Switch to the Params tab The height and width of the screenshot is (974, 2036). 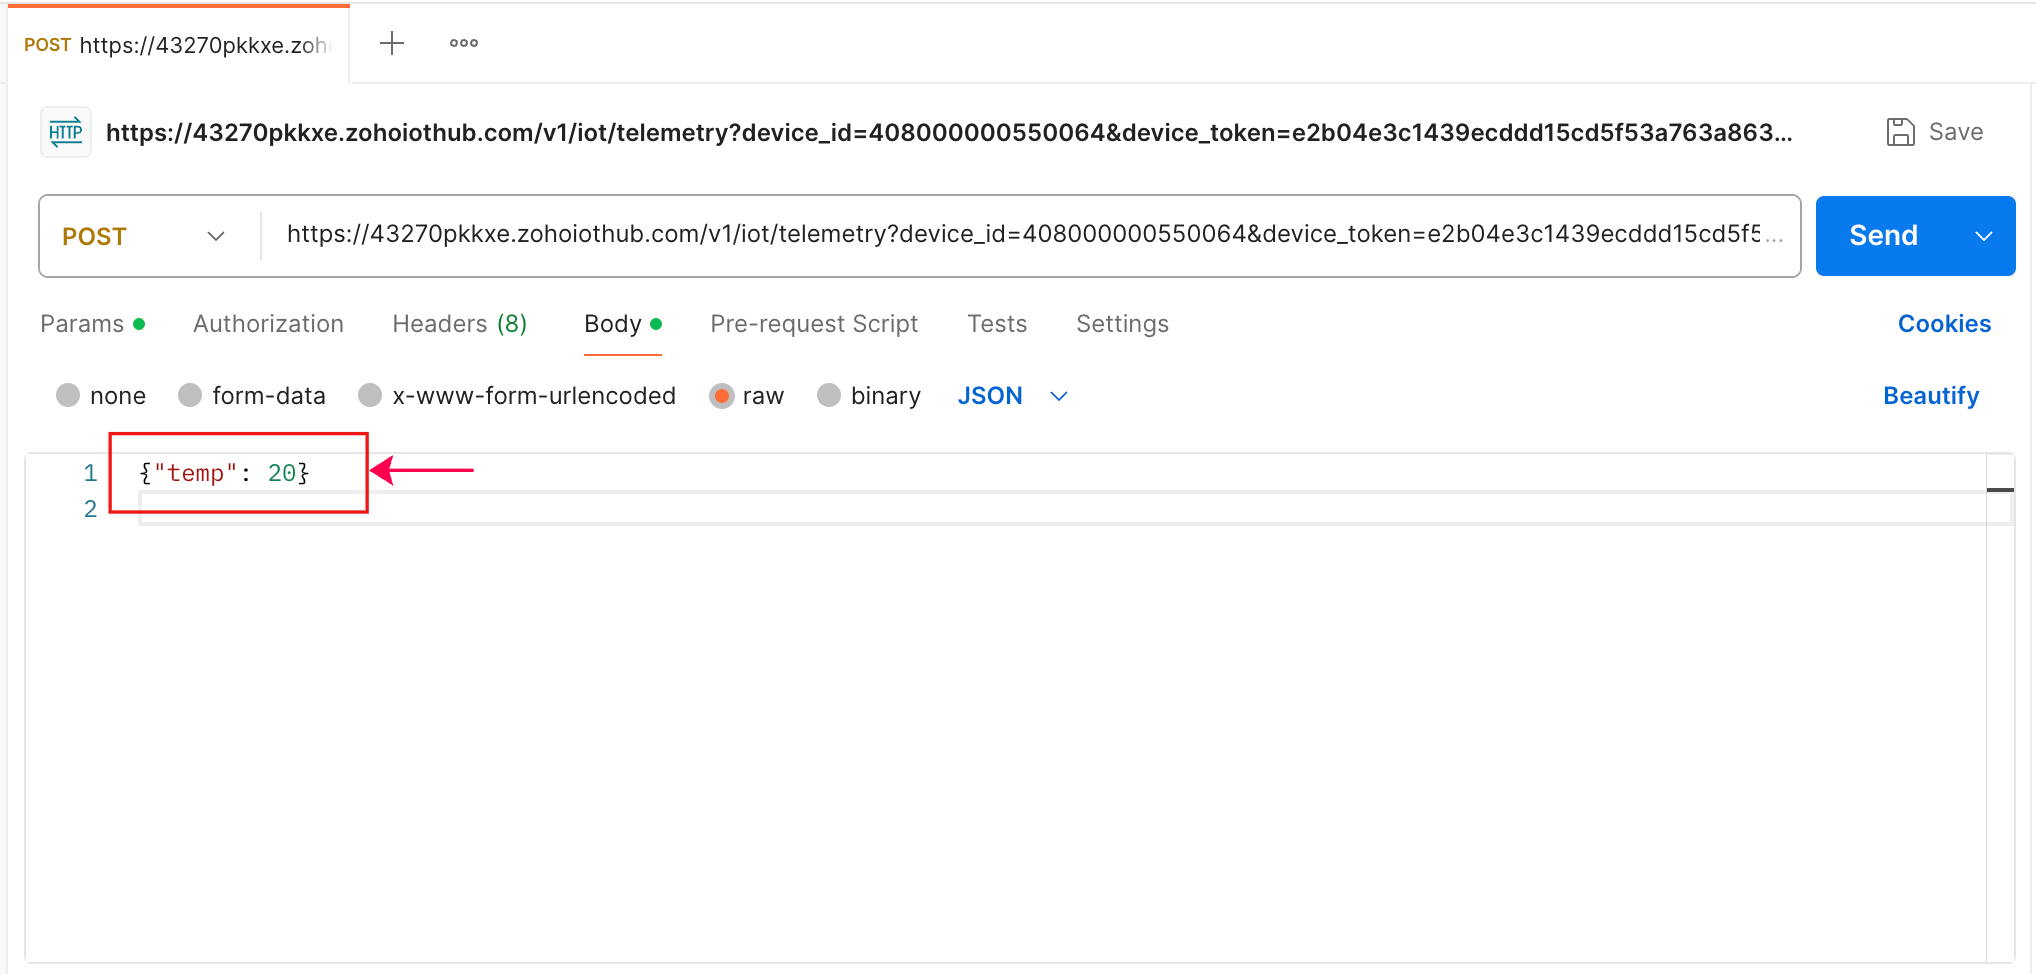coord(82,324)
